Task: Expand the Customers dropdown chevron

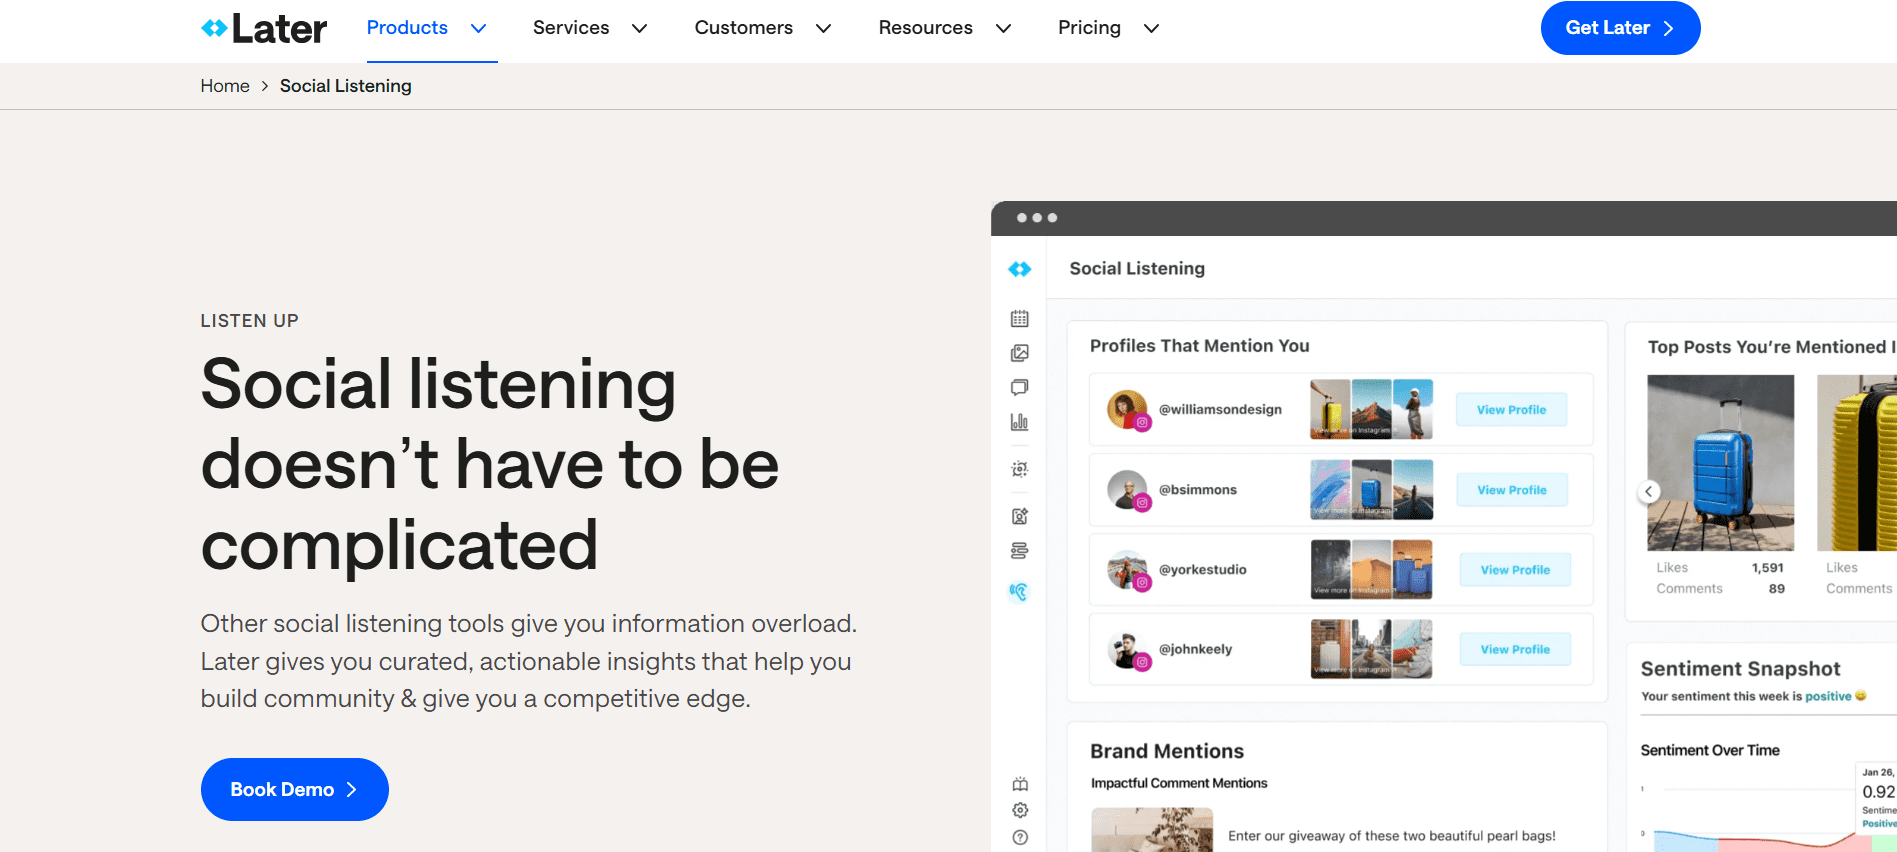Action: pyautogui.click(x=823, y=28)
